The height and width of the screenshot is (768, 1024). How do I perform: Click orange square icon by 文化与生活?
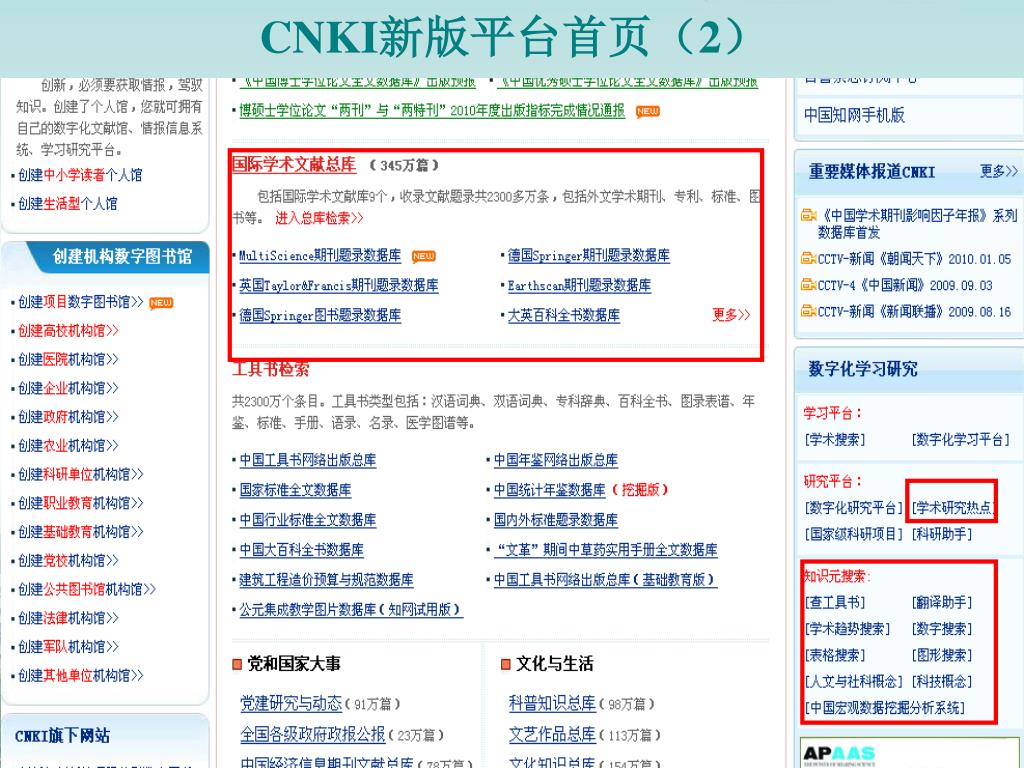pyautogui.click(x=505, y=665)
